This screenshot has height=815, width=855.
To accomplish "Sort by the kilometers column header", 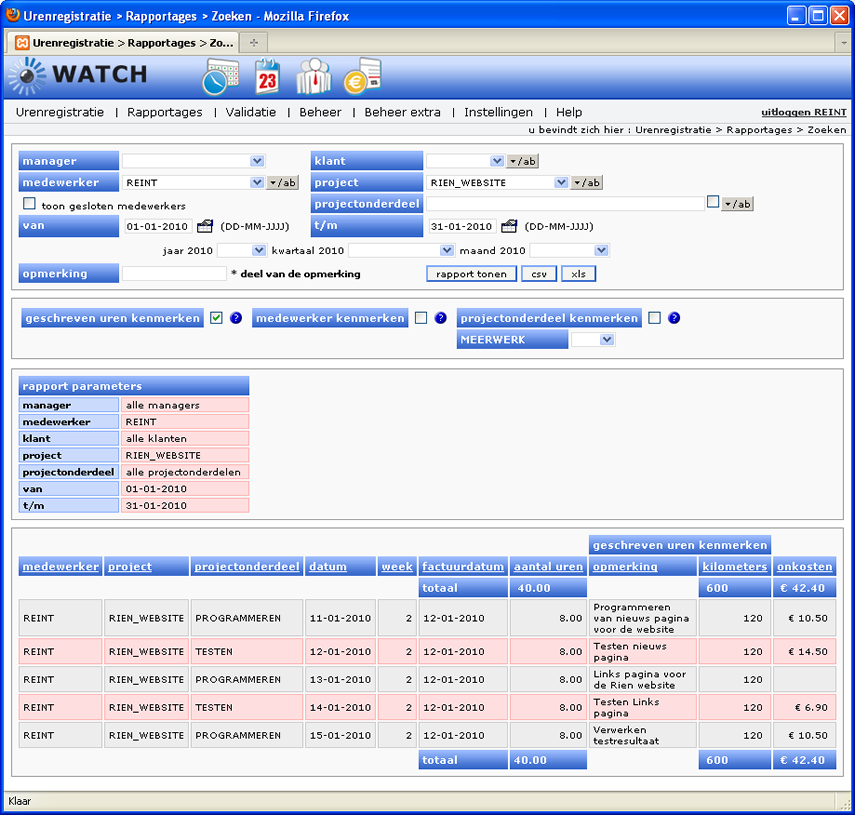I will [734, 566].
